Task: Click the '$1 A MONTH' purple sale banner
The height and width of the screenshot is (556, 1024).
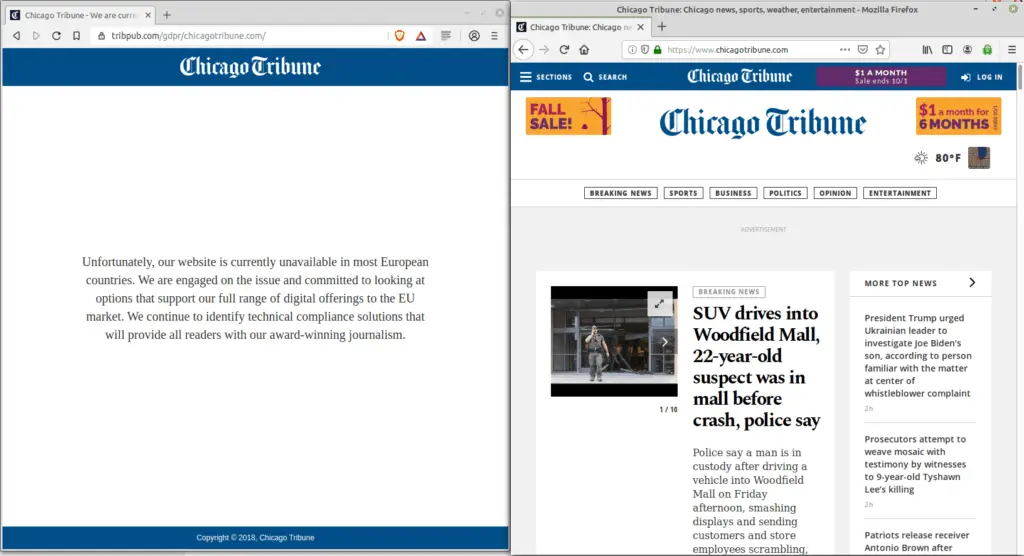Action: point(881,76)
